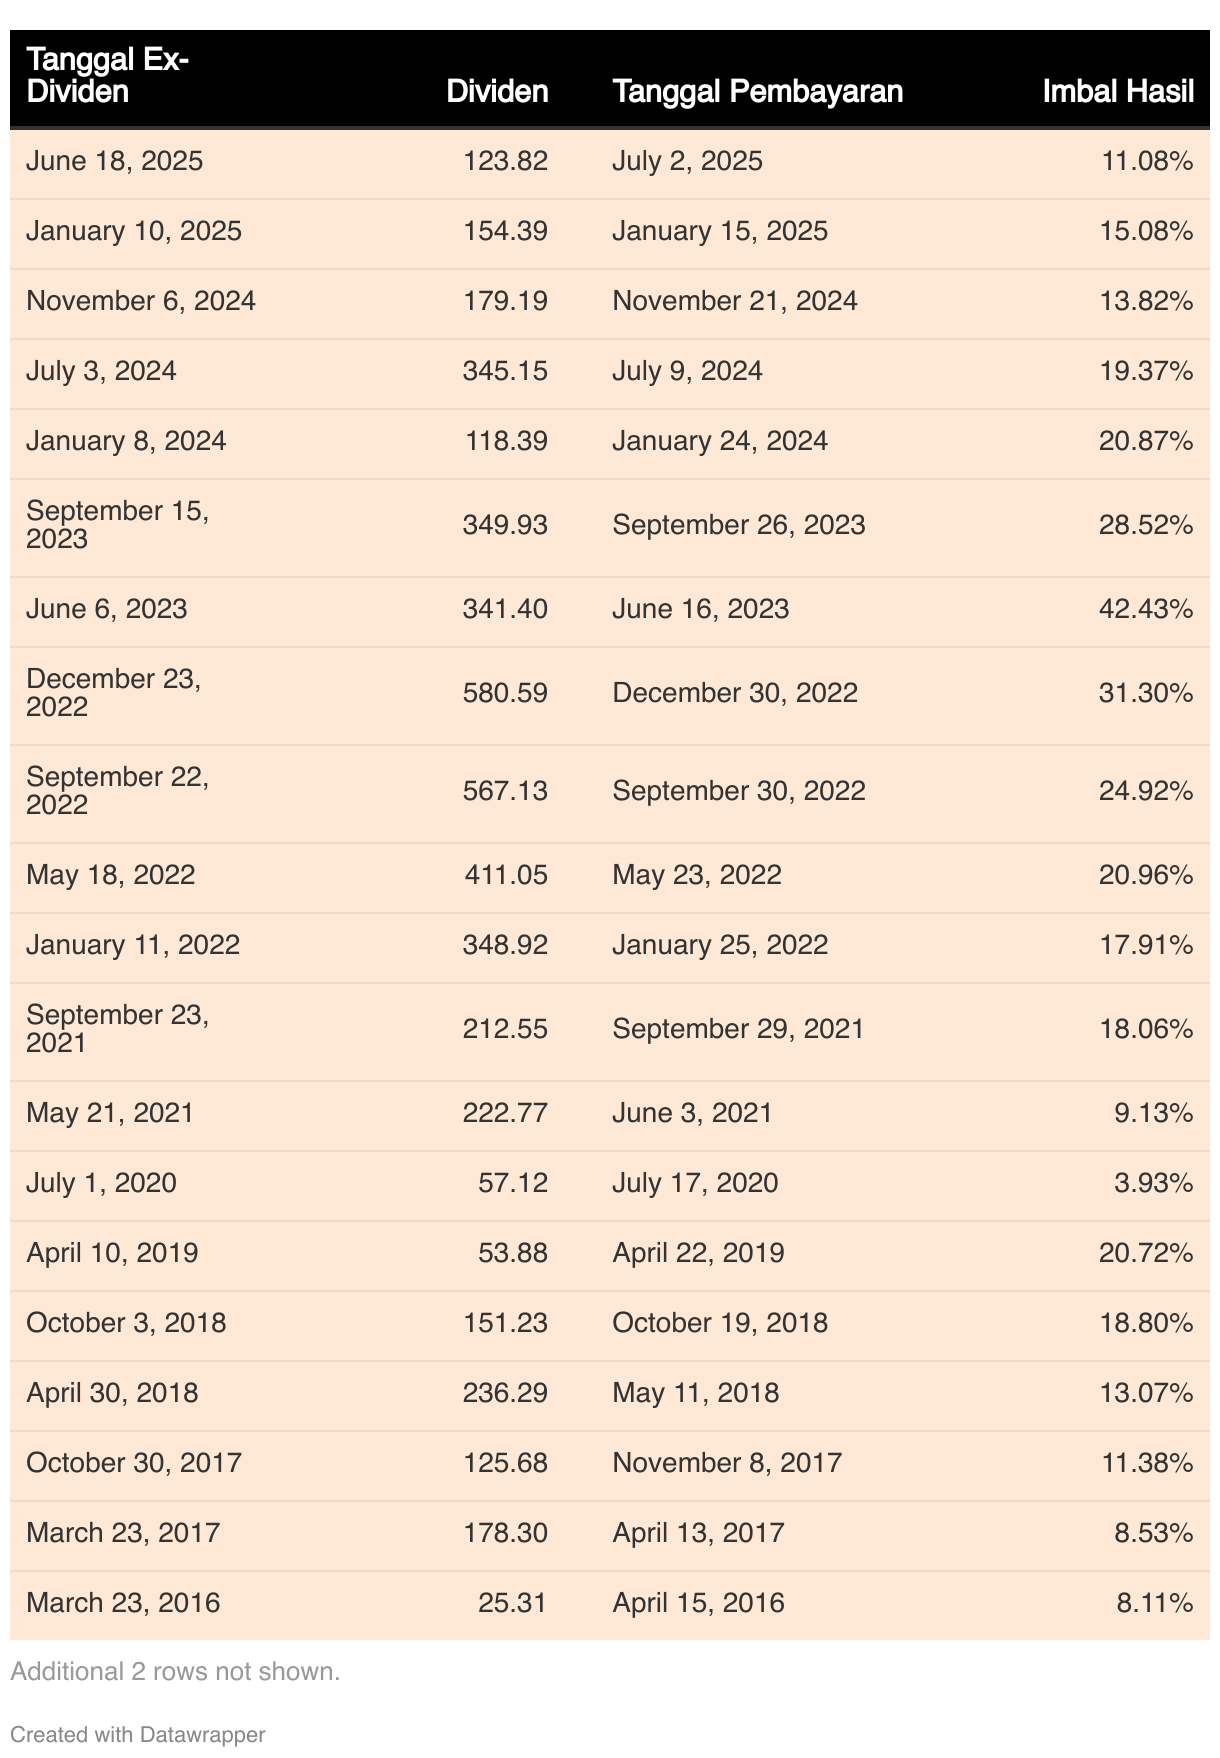Click the July 17, 2020 payment date
Image resolution: width=1220 pixels, height=1758 pixels.
695,1183
